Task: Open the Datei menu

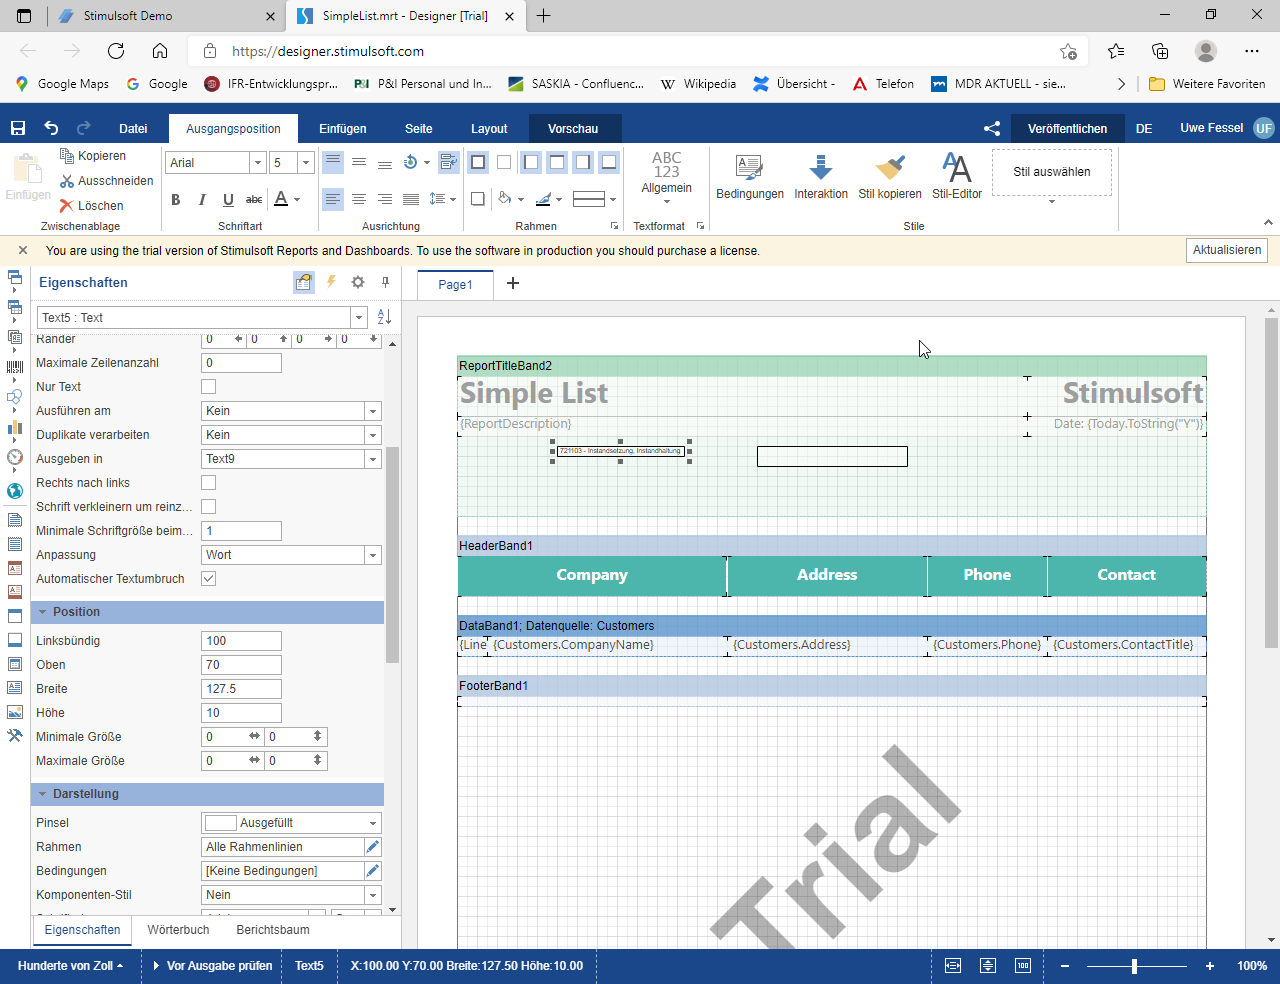Action: tap(133, 128)
